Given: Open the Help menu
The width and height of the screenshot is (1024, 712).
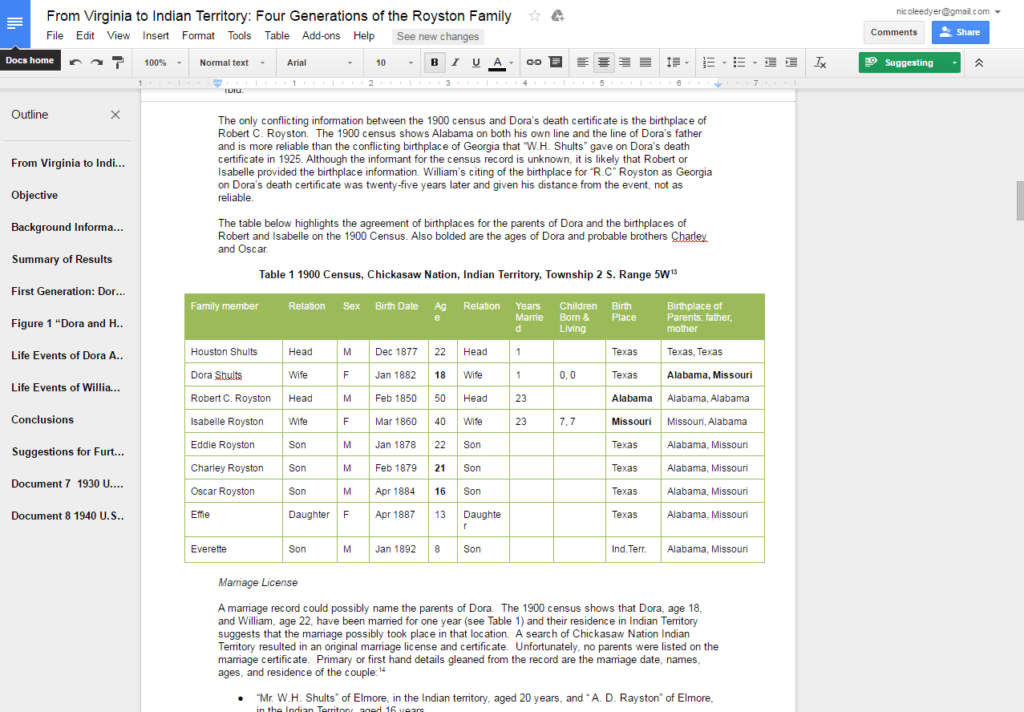Looking at the screenshot, I should [364, 36].
